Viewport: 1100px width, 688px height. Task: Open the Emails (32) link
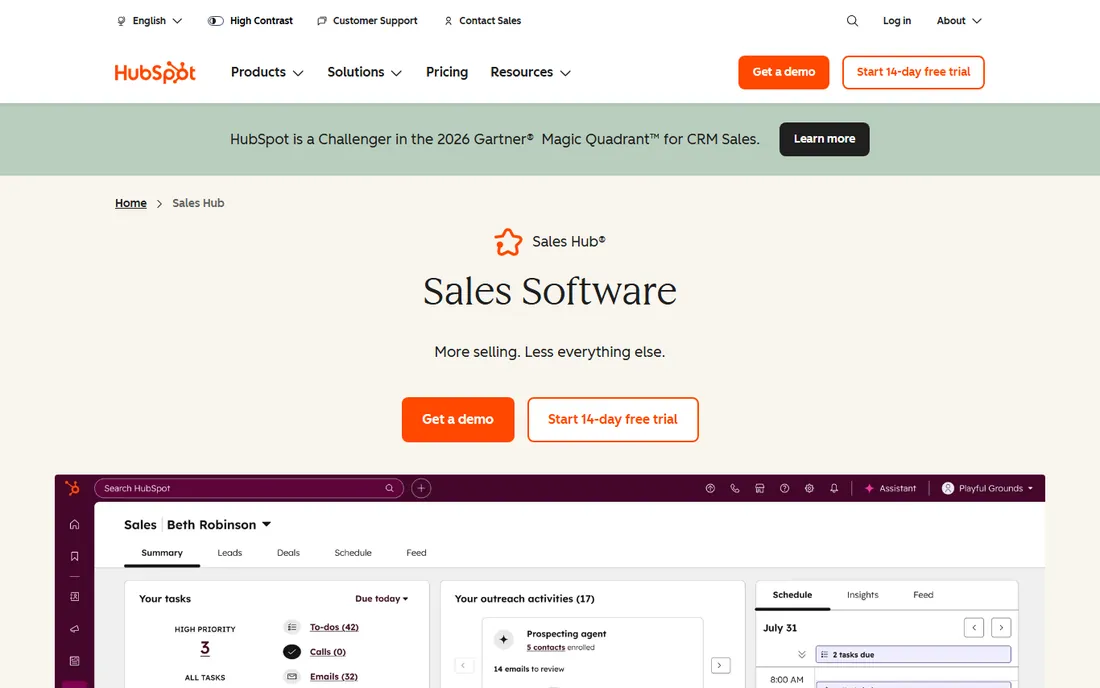tap(334, 677)
